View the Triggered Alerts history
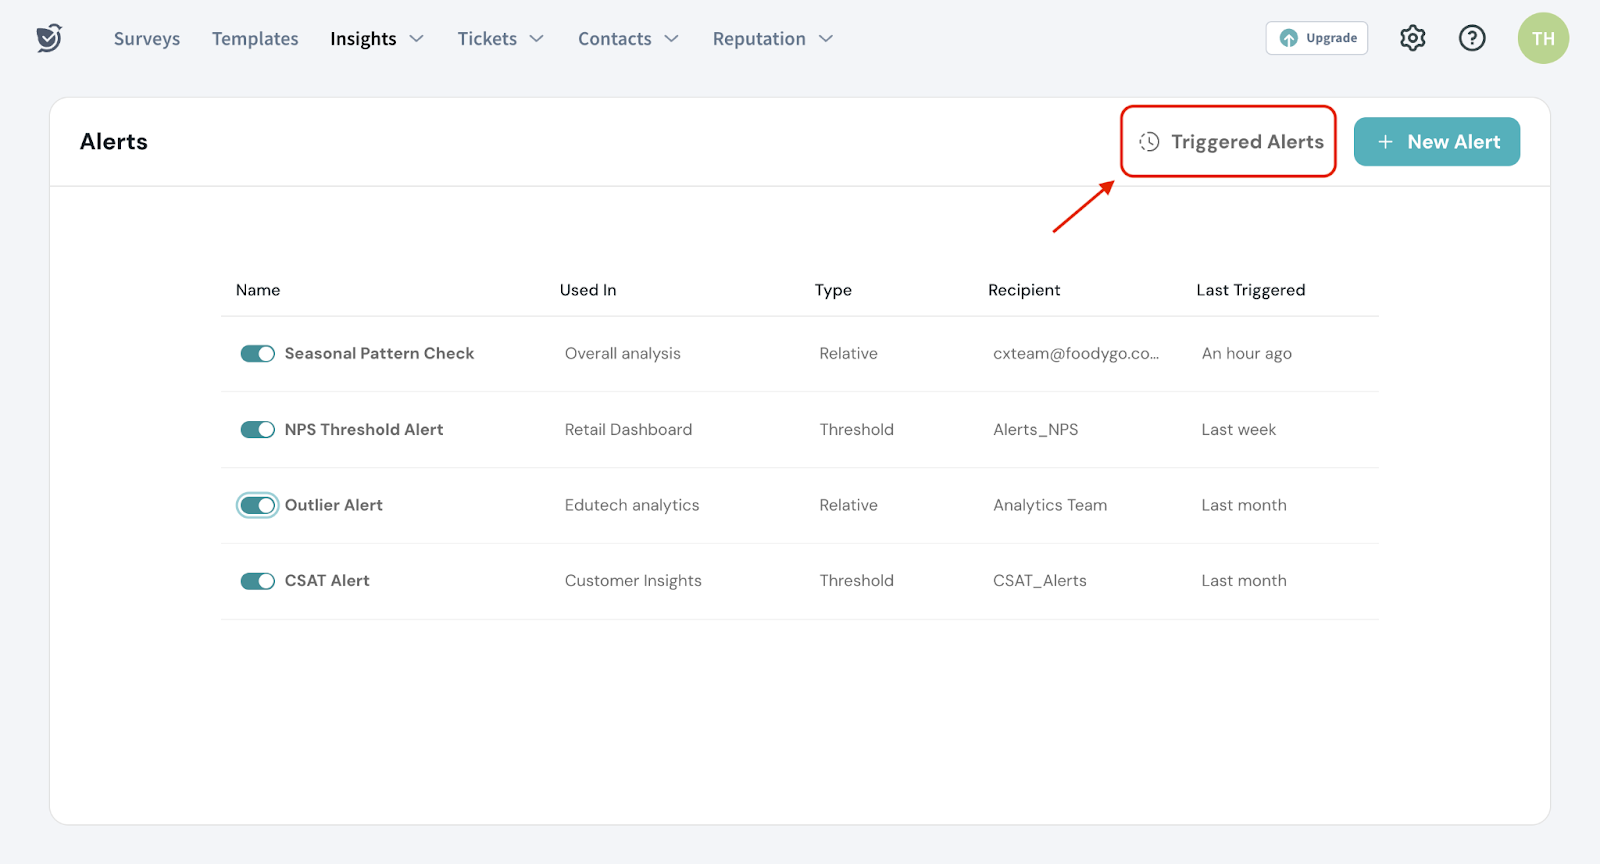Viewport: 1600px width, 864px height. (x=1246, y=142)
